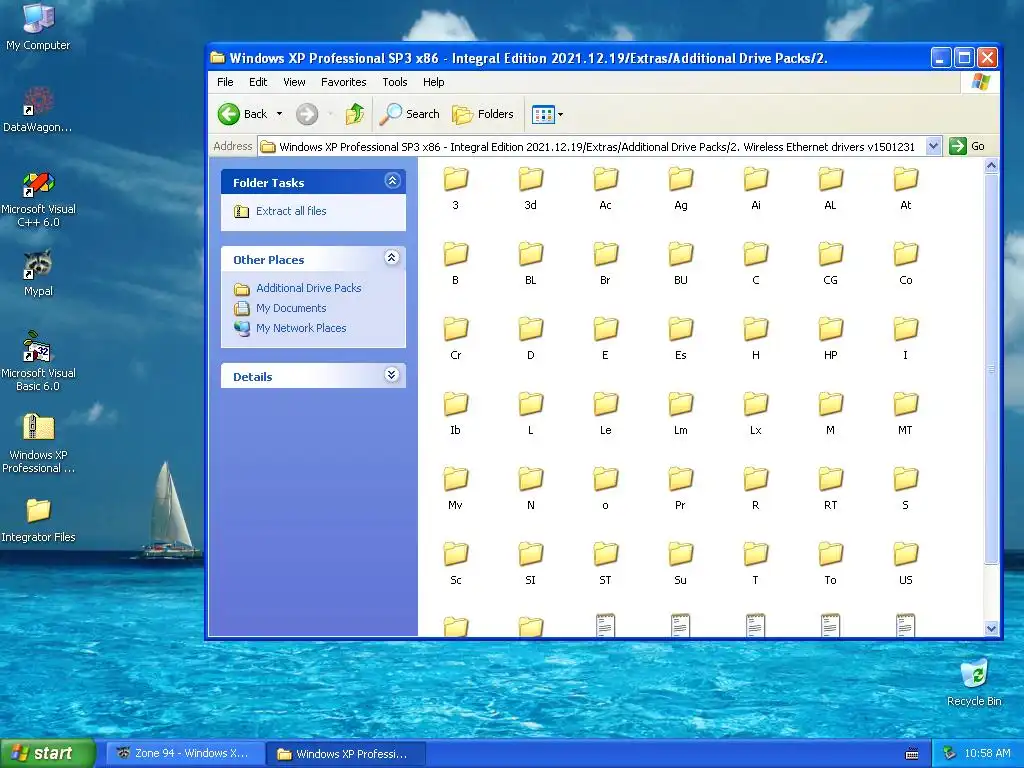The width and height of the screenshot is (1024, 768).
Task: Open My Documents link
Action: pyautogui.click(x=291, y=308)
